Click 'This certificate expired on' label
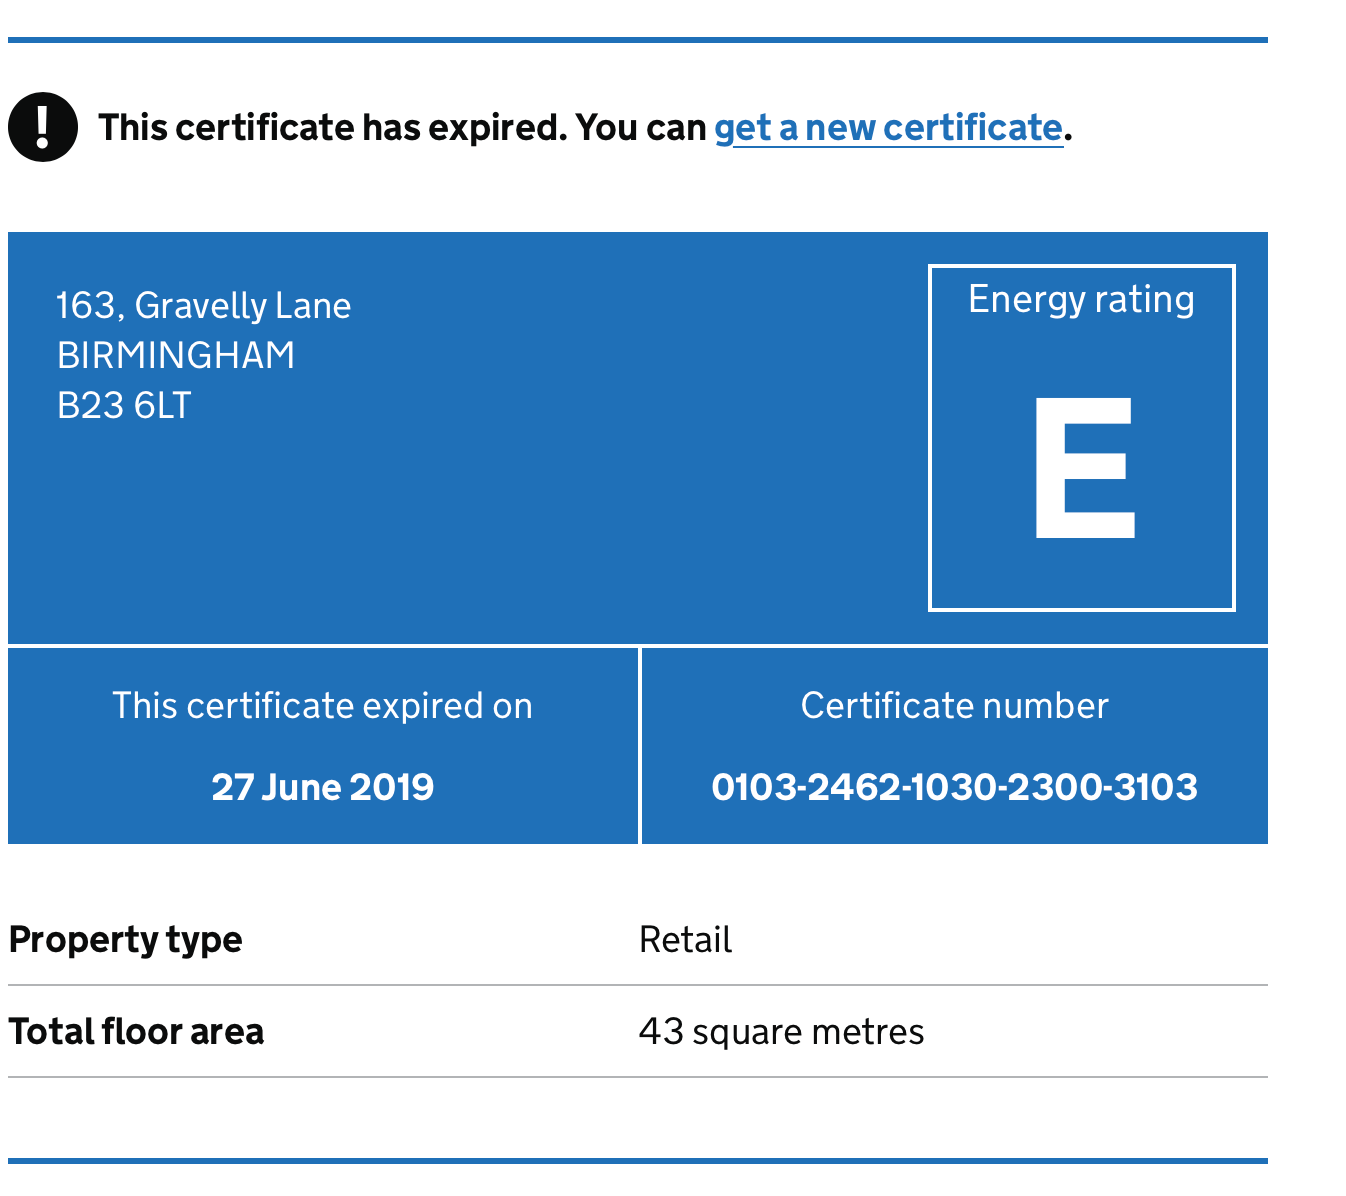This screenshot has height=1196, width=1346. pos(322,706)
